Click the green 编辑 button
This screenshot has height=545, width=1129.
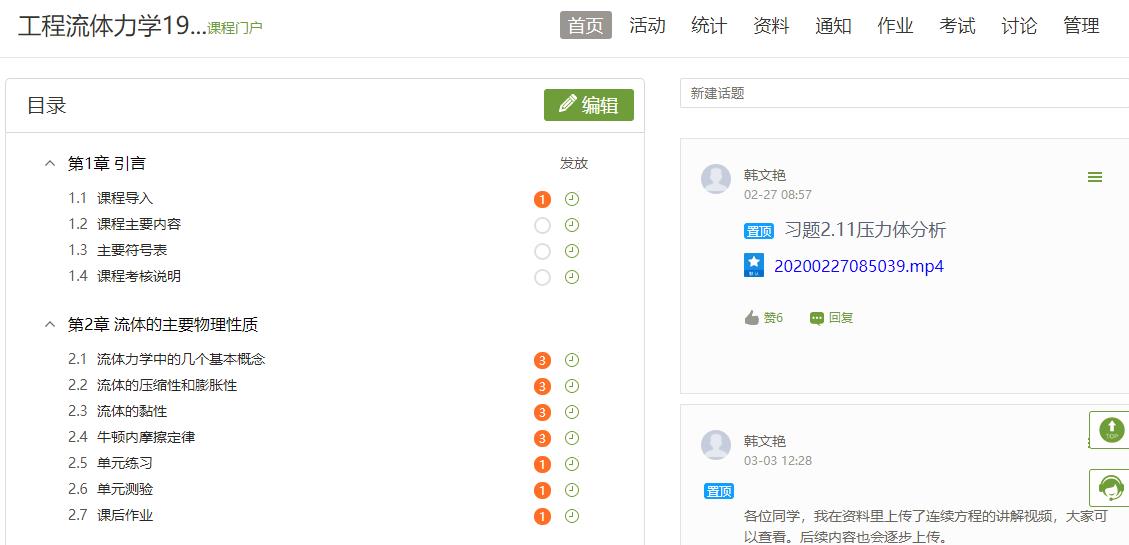[589, 105]
